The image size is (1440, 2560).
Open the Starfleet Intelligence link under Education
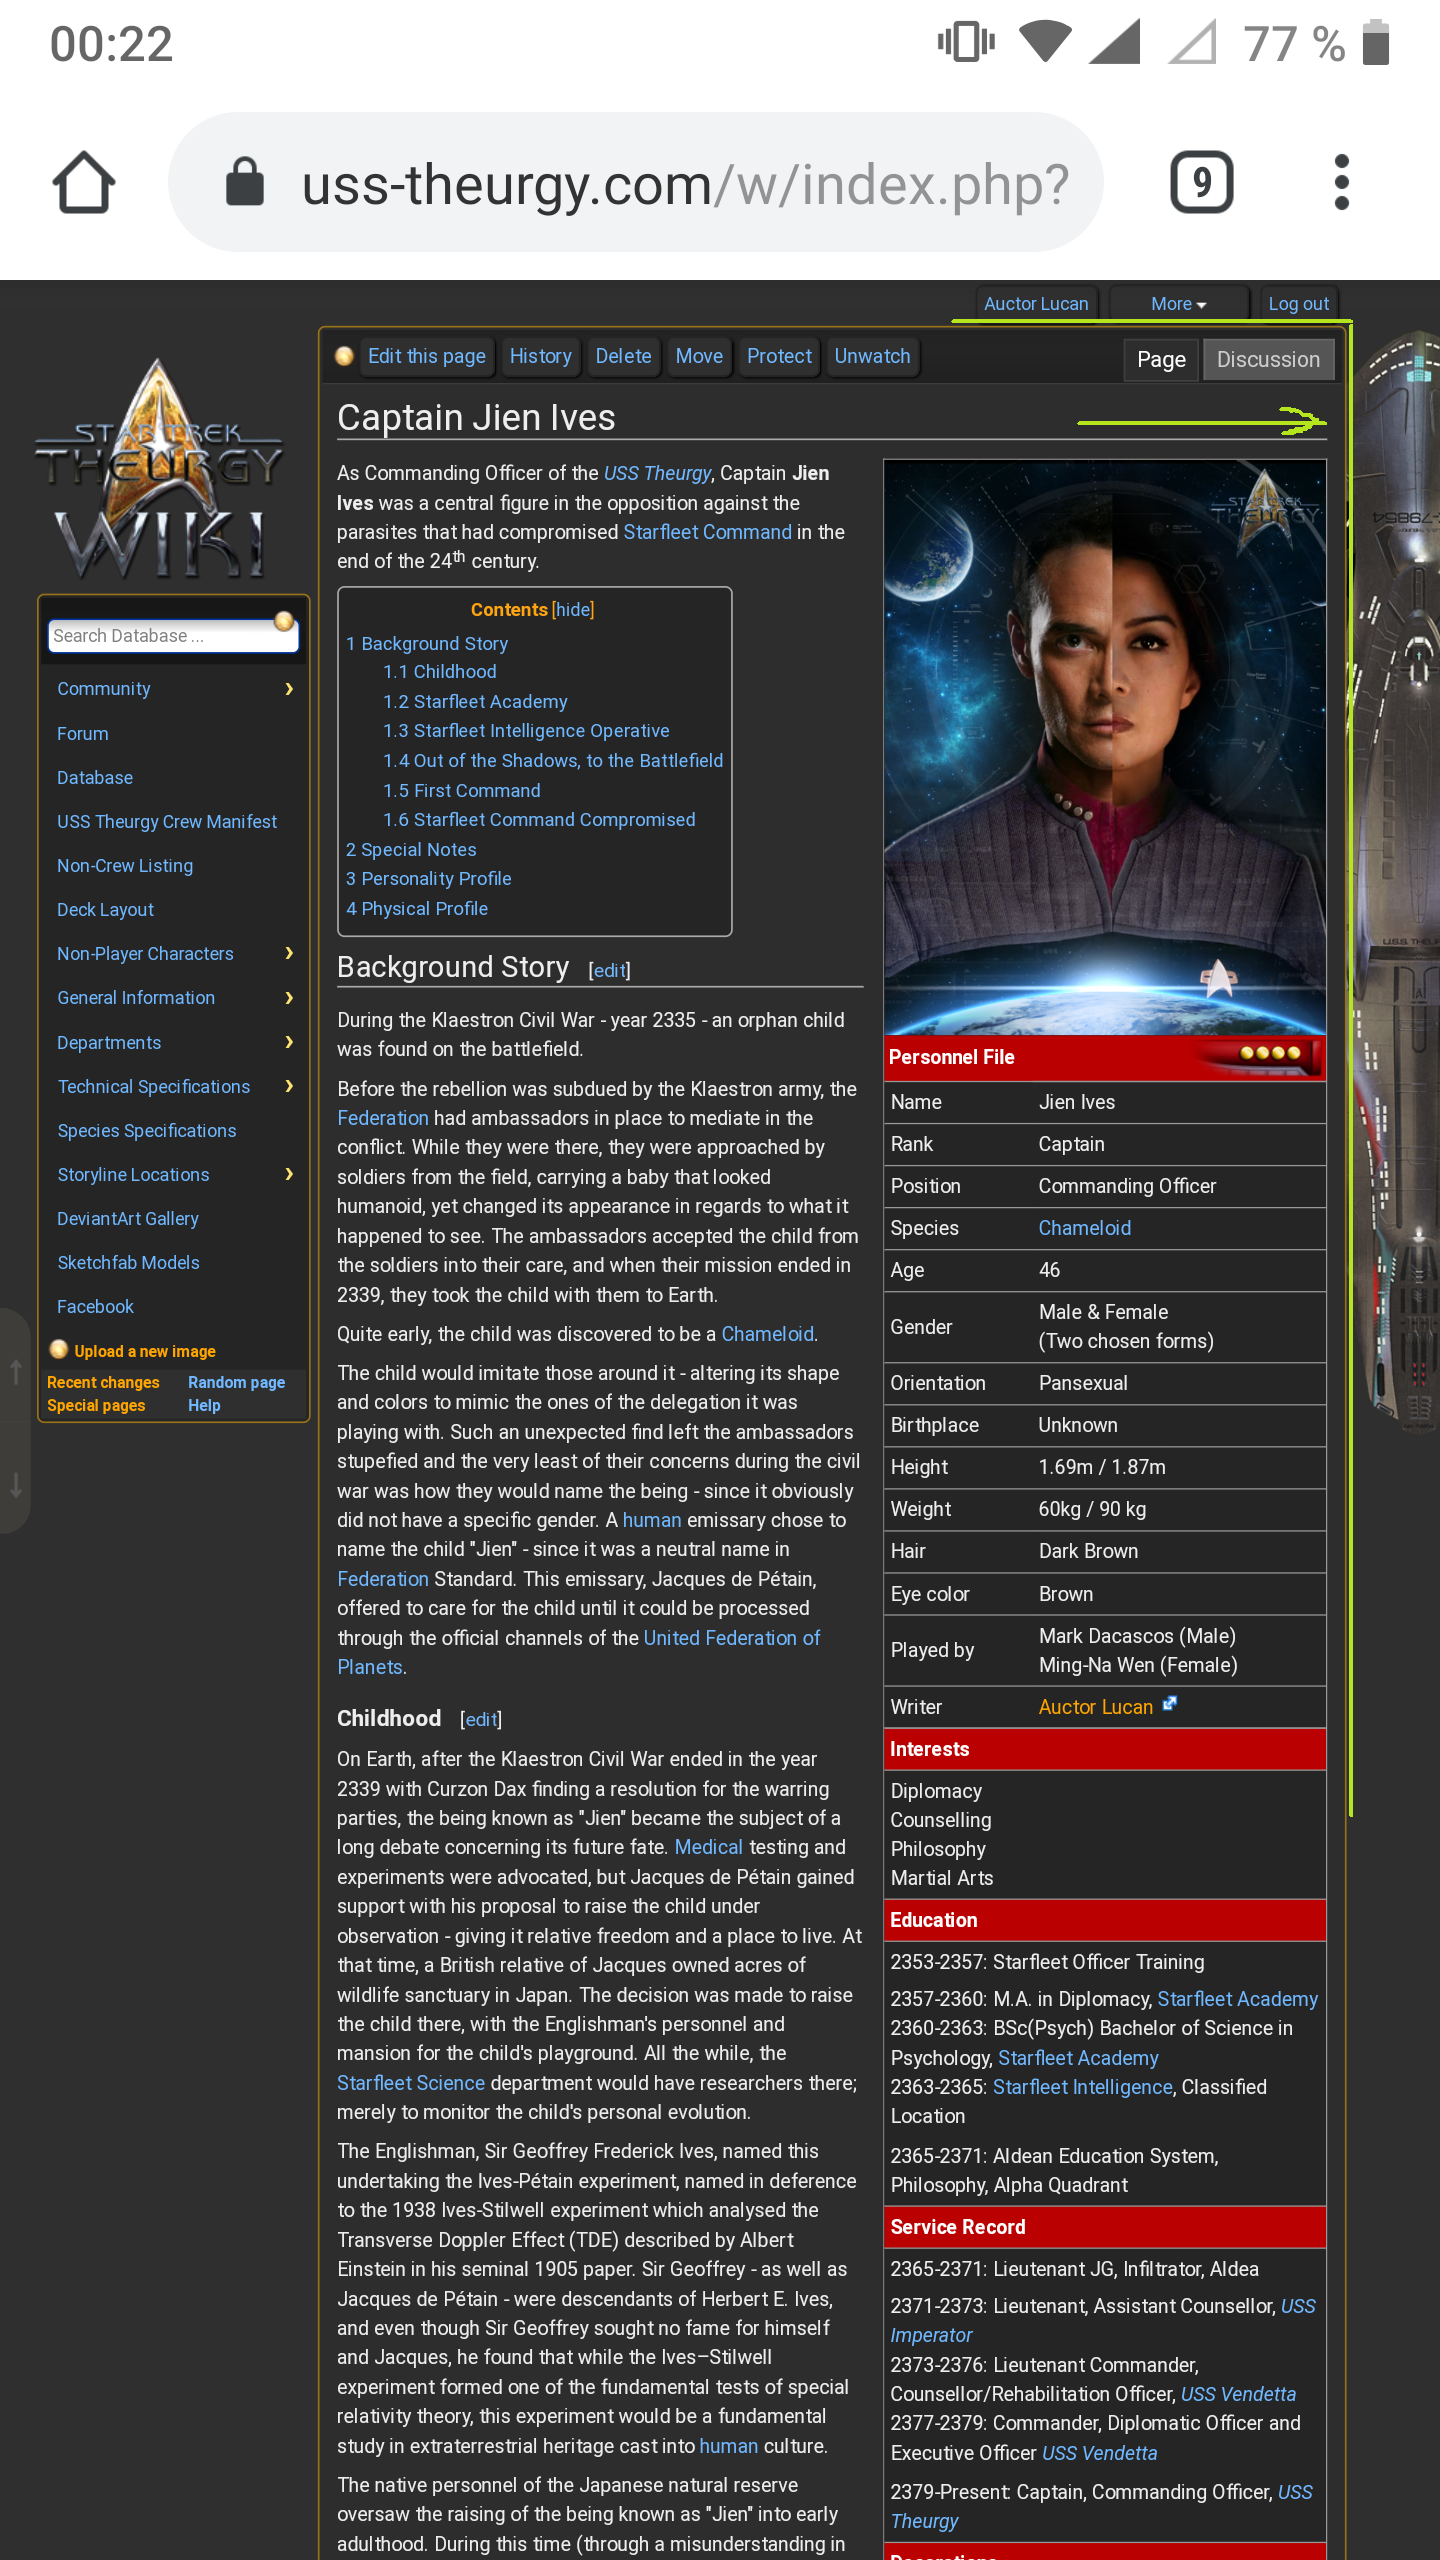1082,2087
